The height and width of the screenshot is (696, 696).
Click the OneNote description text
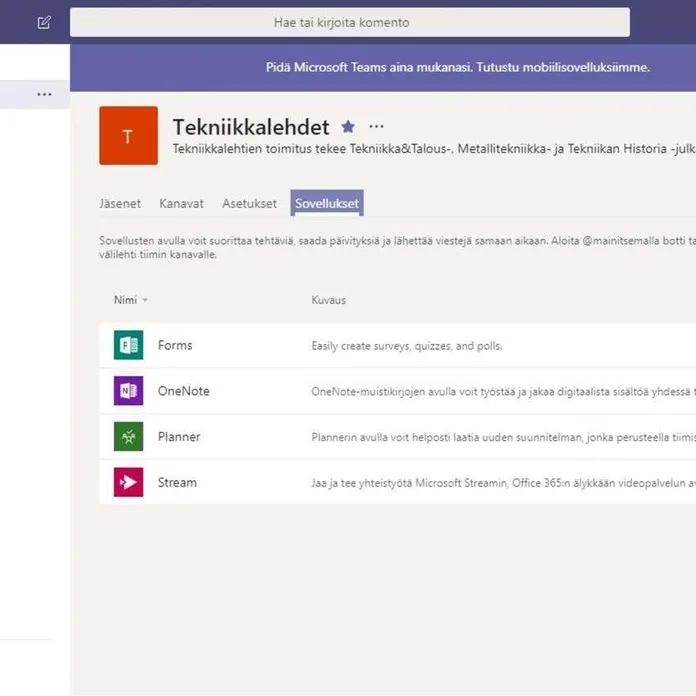point(502,391)
